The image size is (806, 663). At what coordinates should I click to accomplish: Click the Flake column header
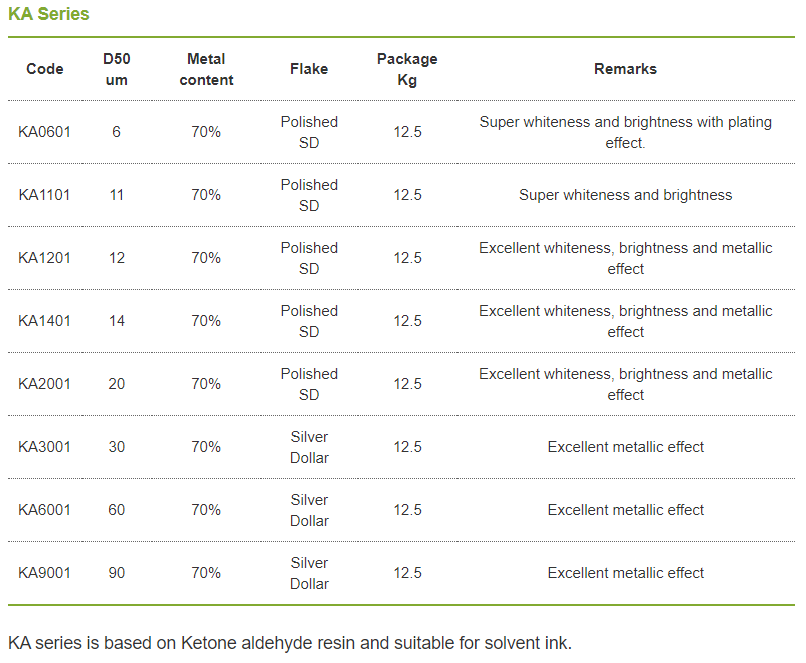pyautogui.click(x=309, y=69)
